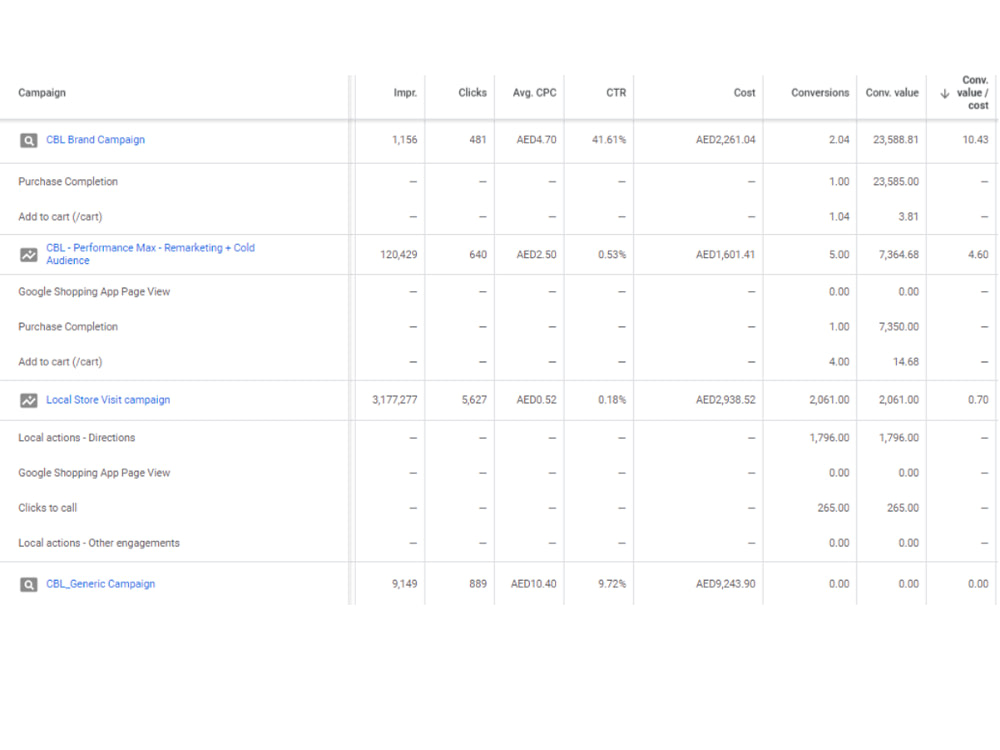Image resolution: width=1000 pixels, height=750 pixels.
Task: Sort by the Conv. value column header
Action: coord(892,92)
